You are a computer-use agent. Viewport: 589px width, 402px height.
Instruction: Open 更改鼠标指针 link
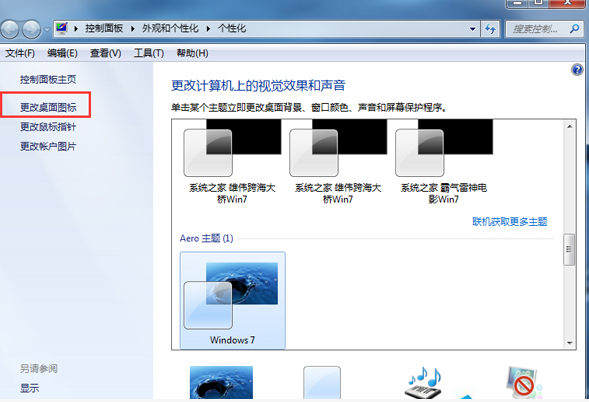pyautogui.click(x=48, y=127)
